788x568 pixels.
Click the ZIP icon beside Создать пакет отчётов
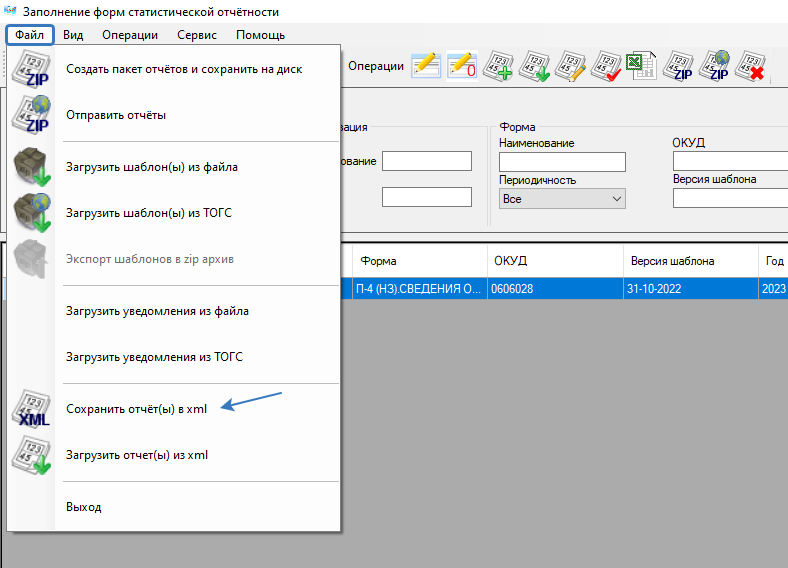pyautogui.click(x=31, y=69)
